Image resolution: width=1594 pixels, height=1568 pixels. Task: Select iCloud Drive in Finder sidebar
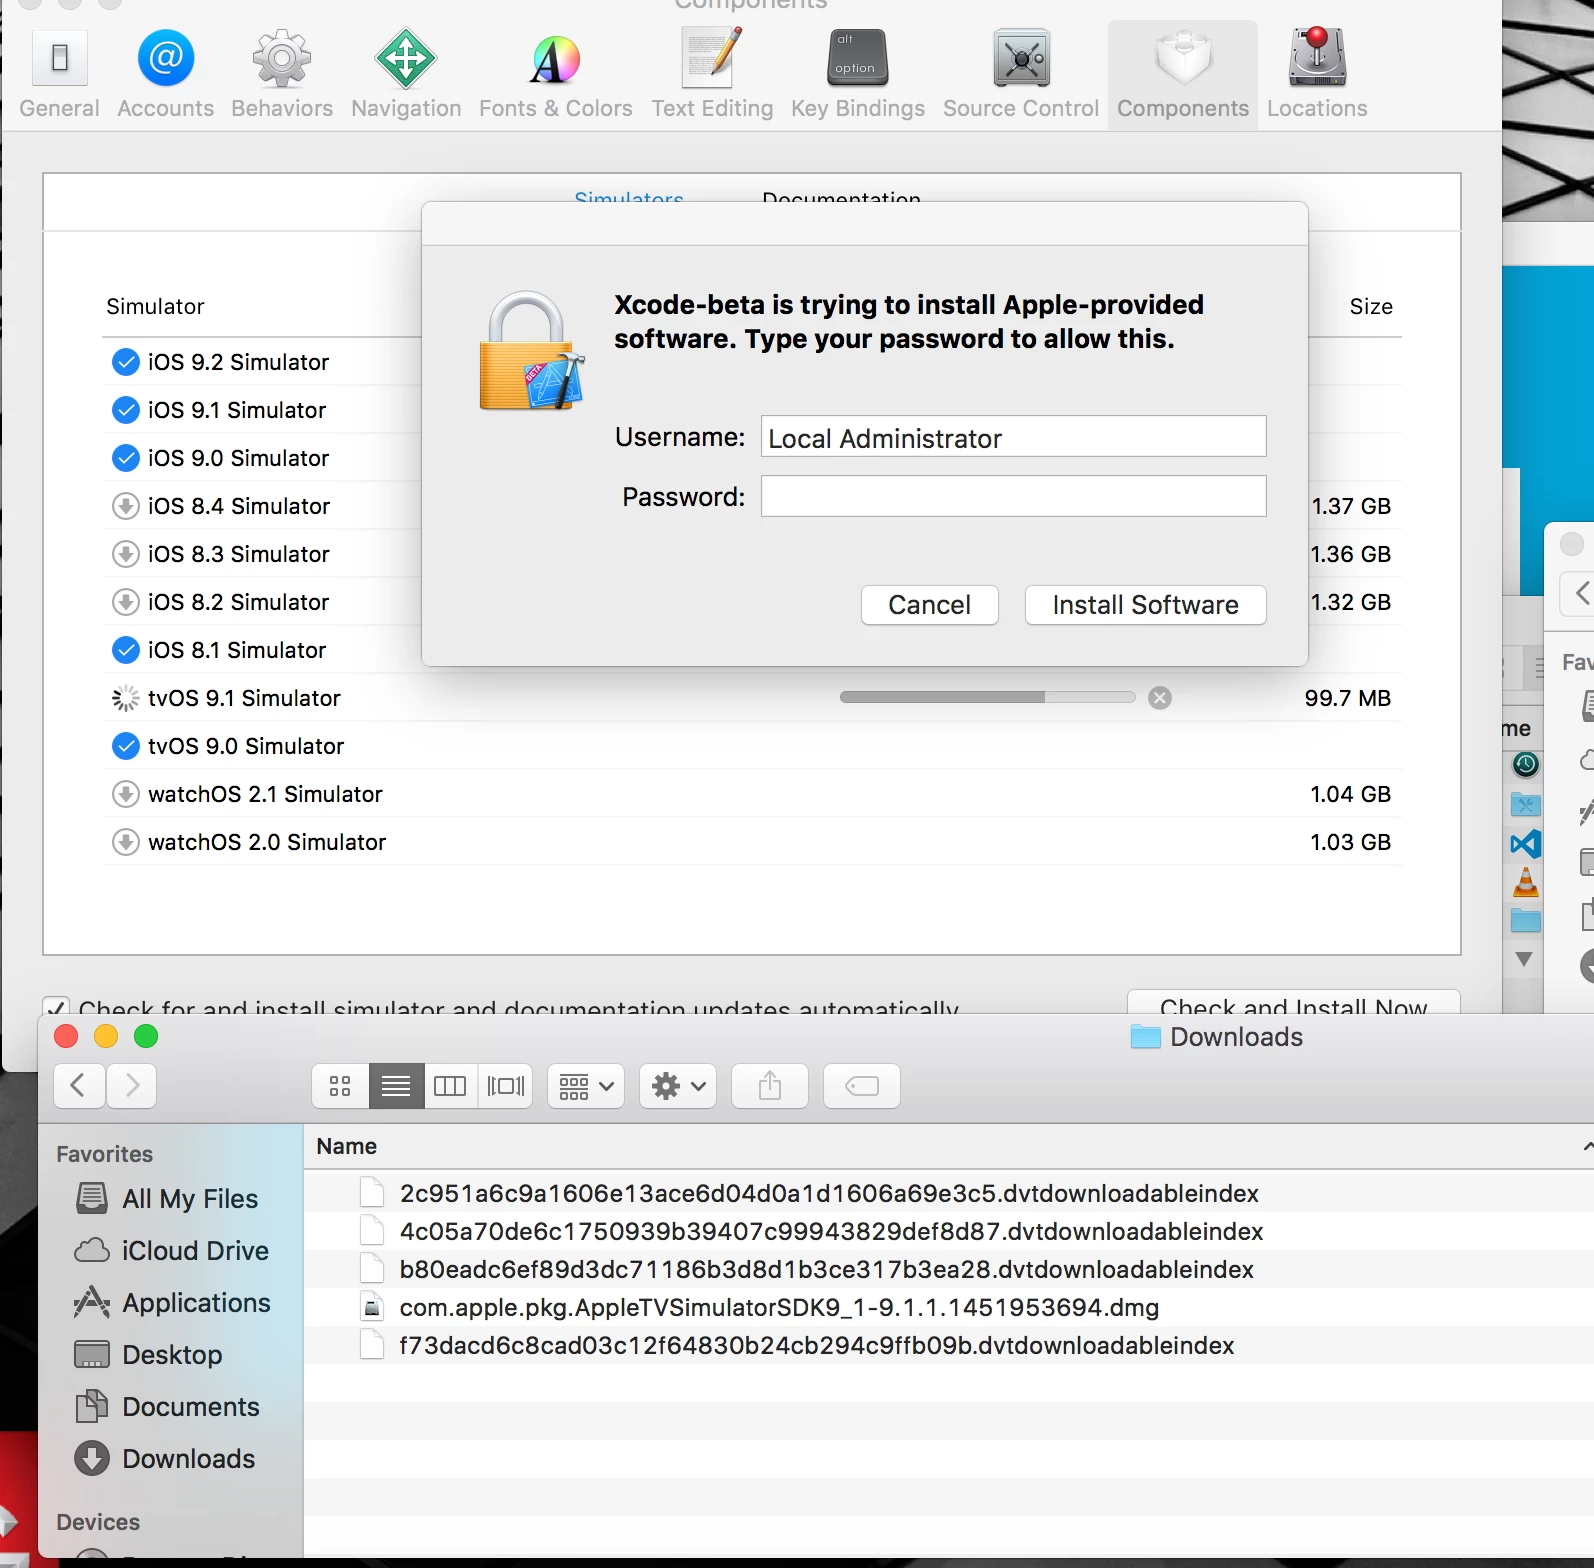[172, 1251]
